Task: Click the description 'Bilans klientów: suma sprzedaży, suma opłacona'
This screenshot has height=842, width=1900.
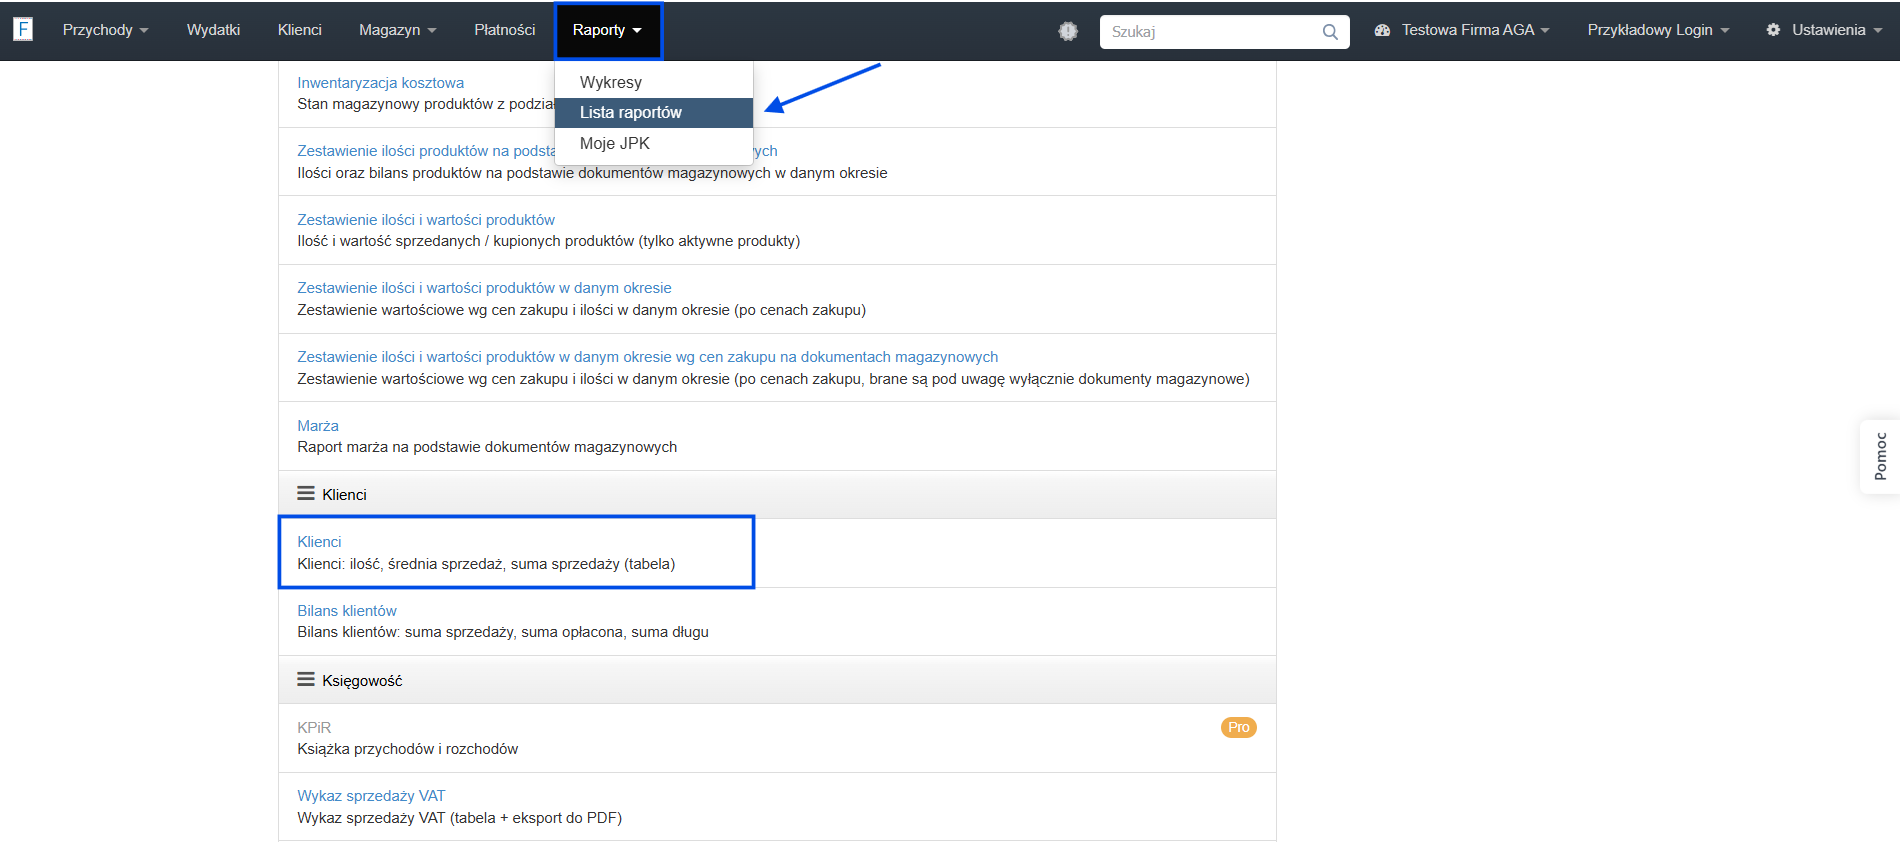Action: tap(503, 632)
